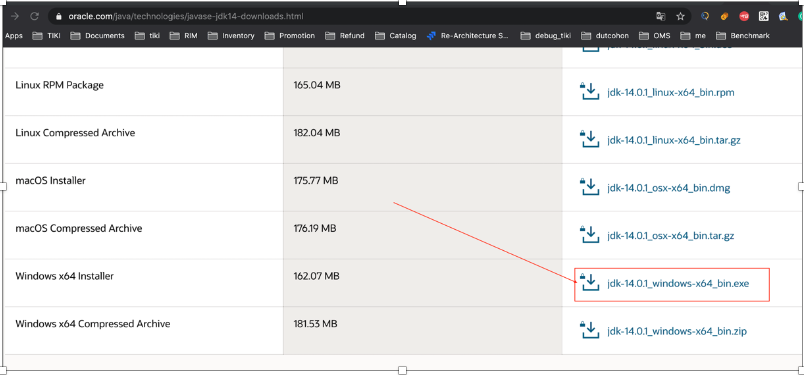
Task: Open the Catalog bookmarks folder
Action: tap(396, 36)
